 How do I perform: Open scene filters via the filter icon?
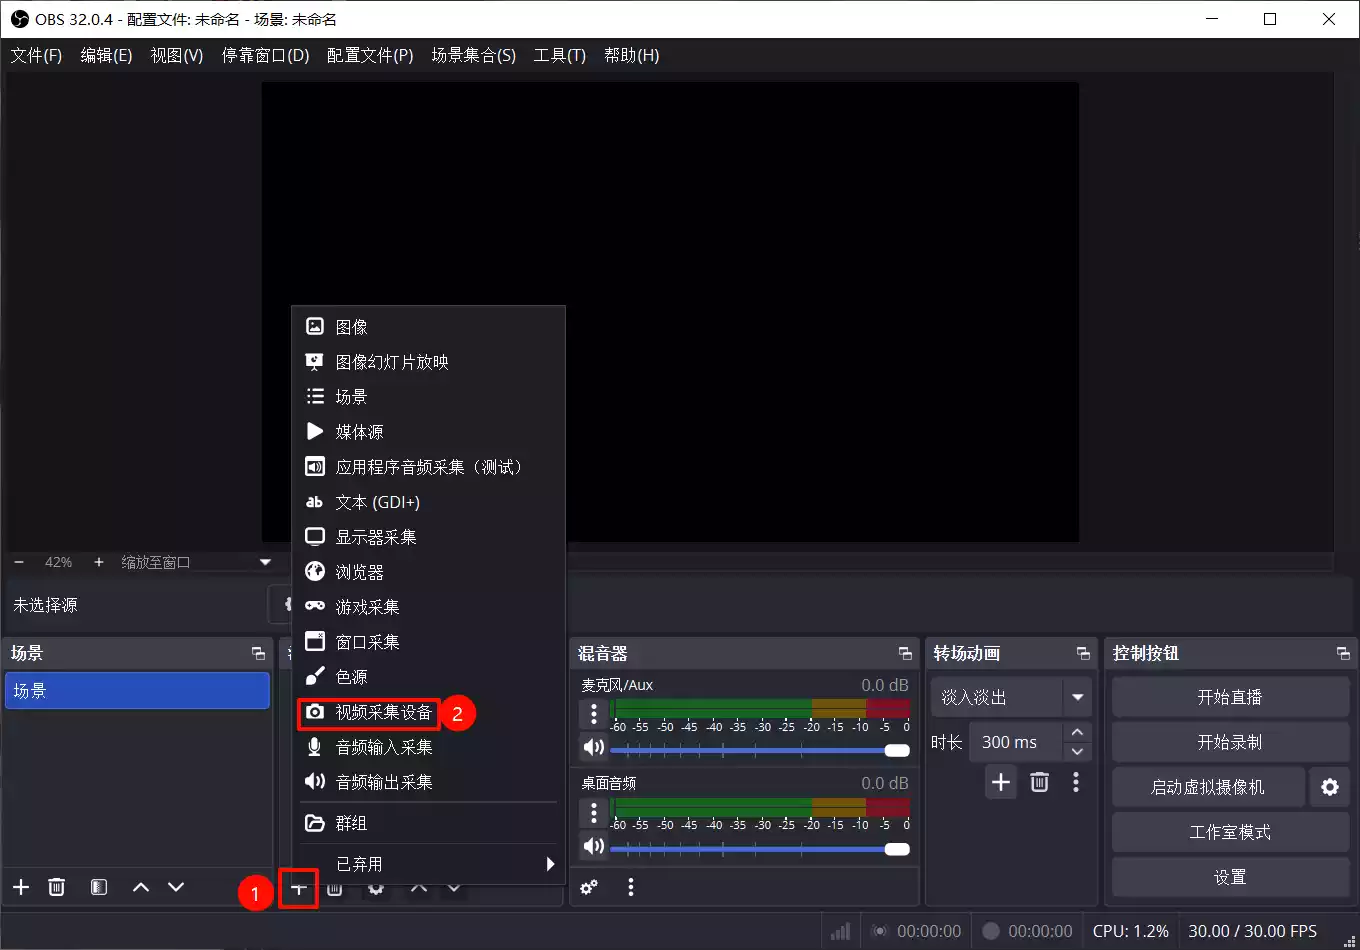98,887
